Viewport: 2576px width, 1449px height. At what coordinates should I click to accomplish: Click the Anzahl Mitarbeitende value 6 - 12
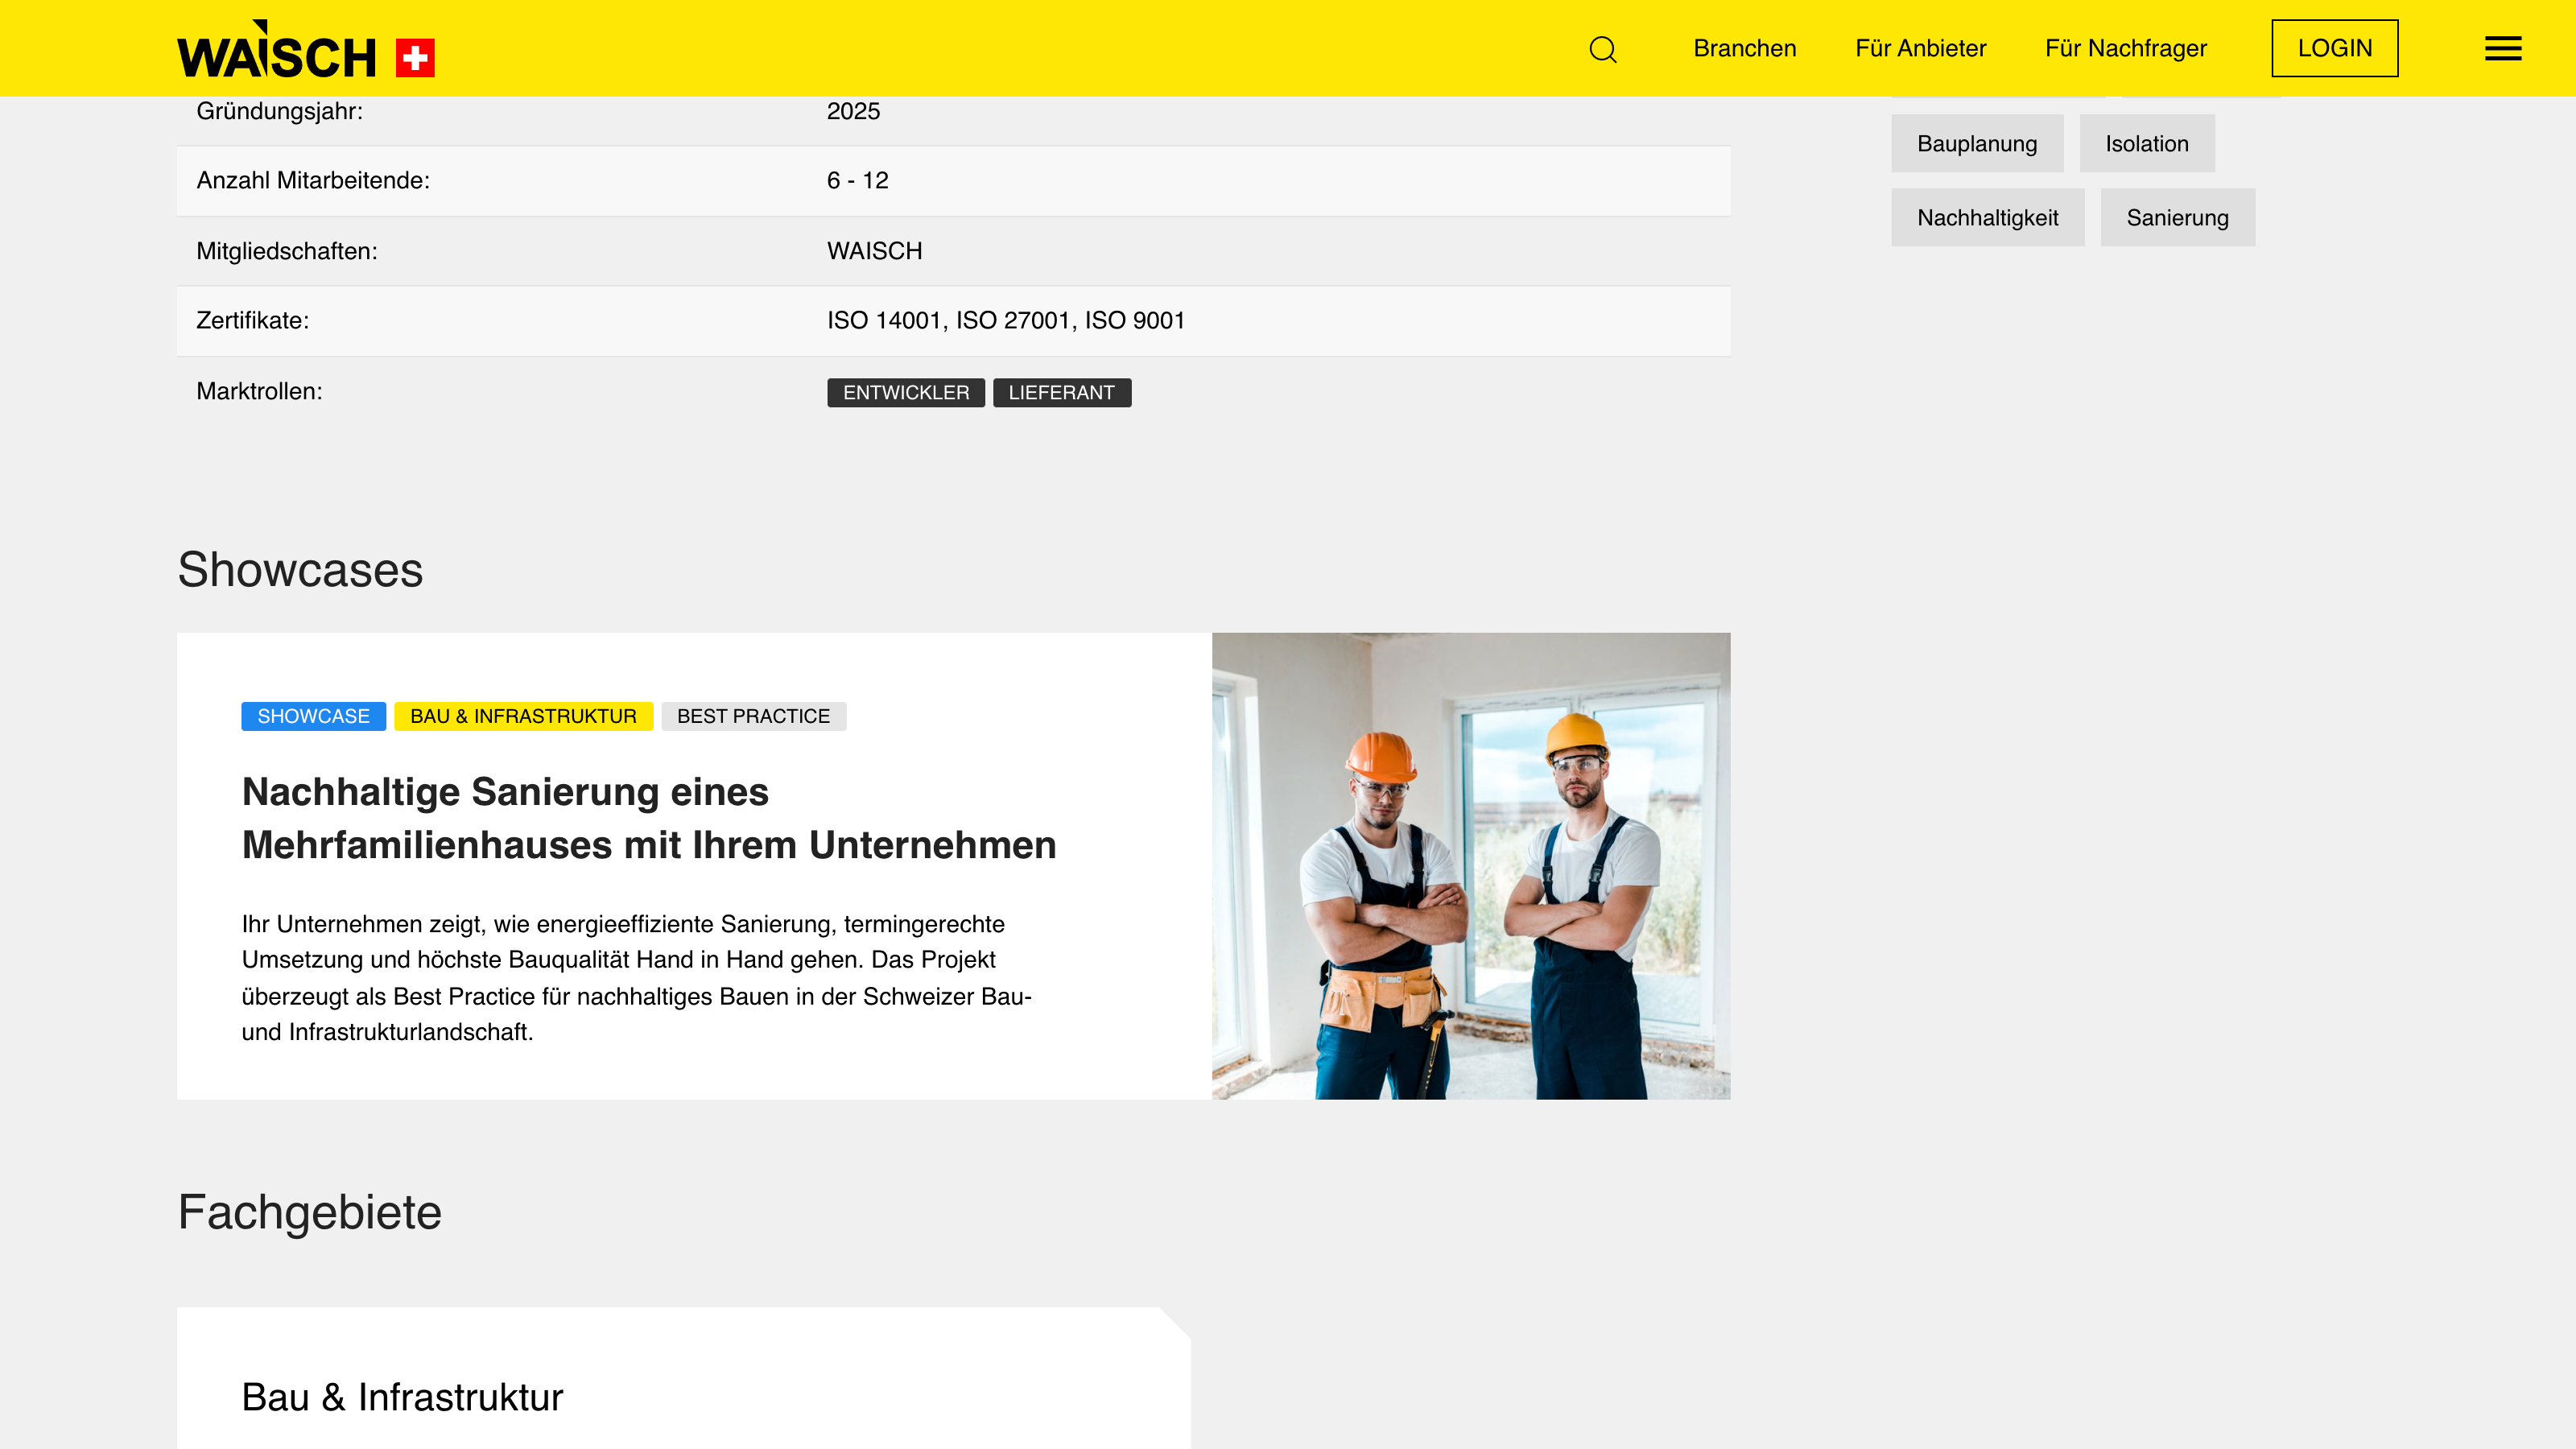(857, 180)
